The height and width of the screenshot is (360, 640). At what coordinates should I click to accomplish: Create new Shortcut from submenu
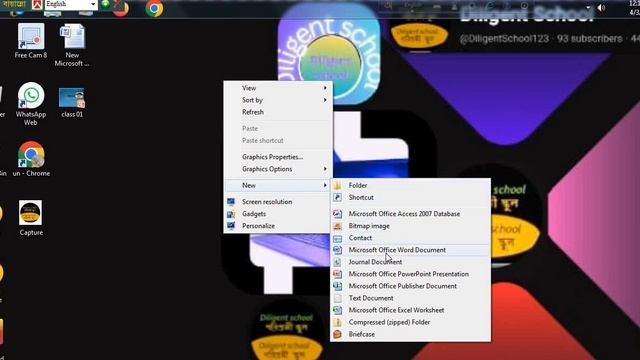tap(410, 197)
